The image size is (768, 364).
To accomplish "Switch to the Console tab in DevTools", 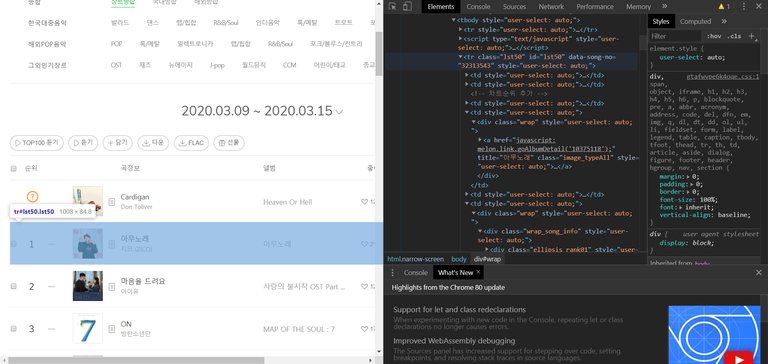I will click(x=478, y=7).
